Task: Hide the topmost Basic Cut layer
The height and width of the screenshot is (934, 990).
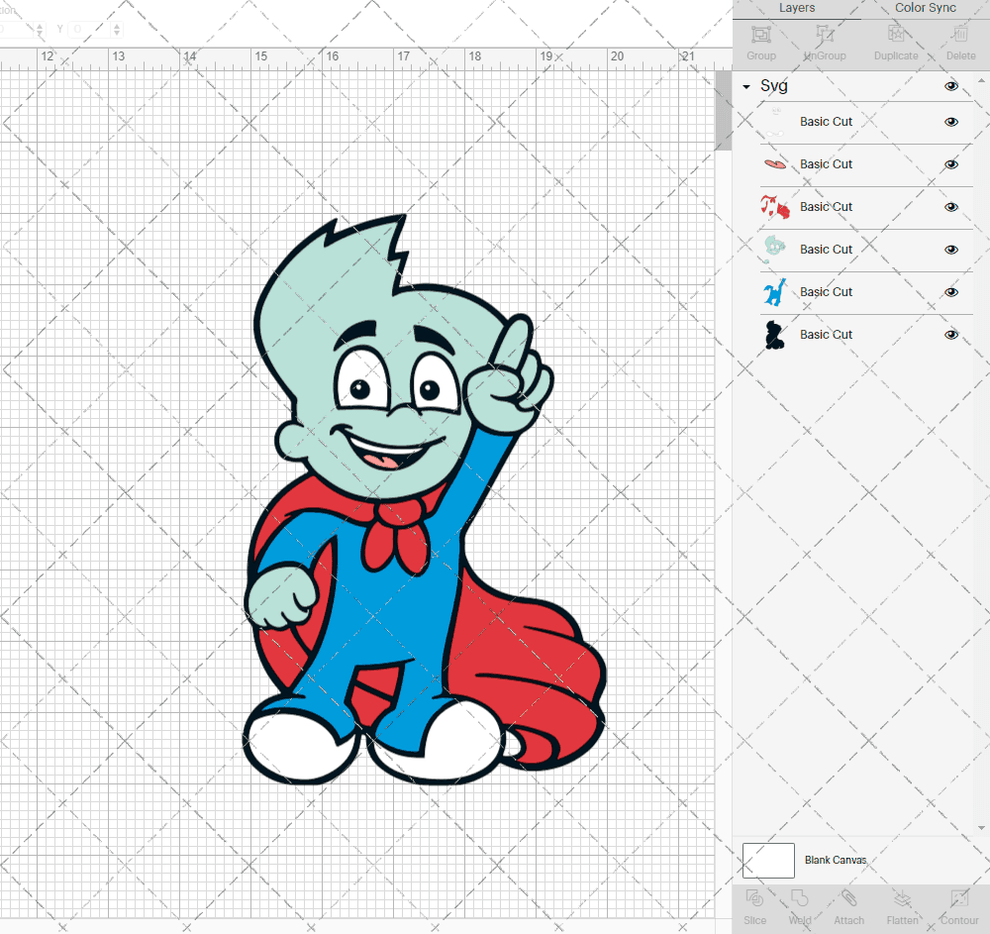Action: [950, 121]
